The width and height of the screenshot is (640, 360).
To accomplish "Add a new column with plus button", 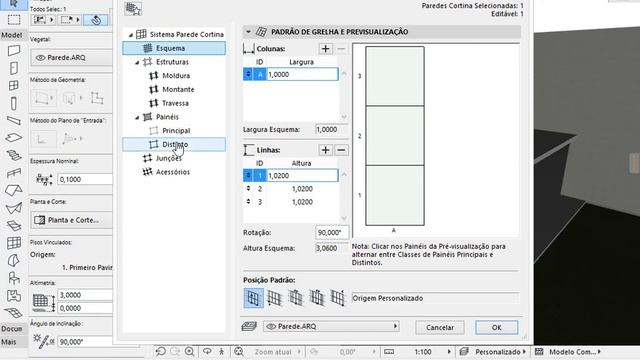I will tap(325, 49).
